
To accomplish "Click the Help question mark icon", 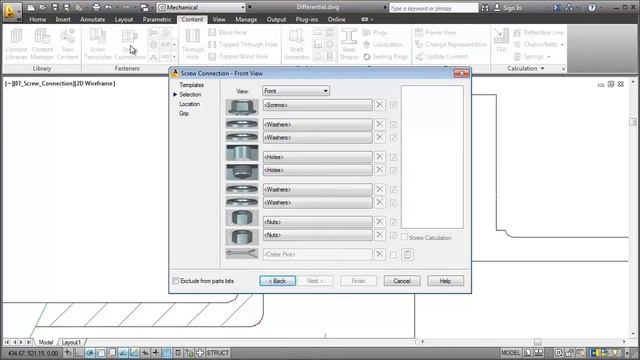I will 591,7.
